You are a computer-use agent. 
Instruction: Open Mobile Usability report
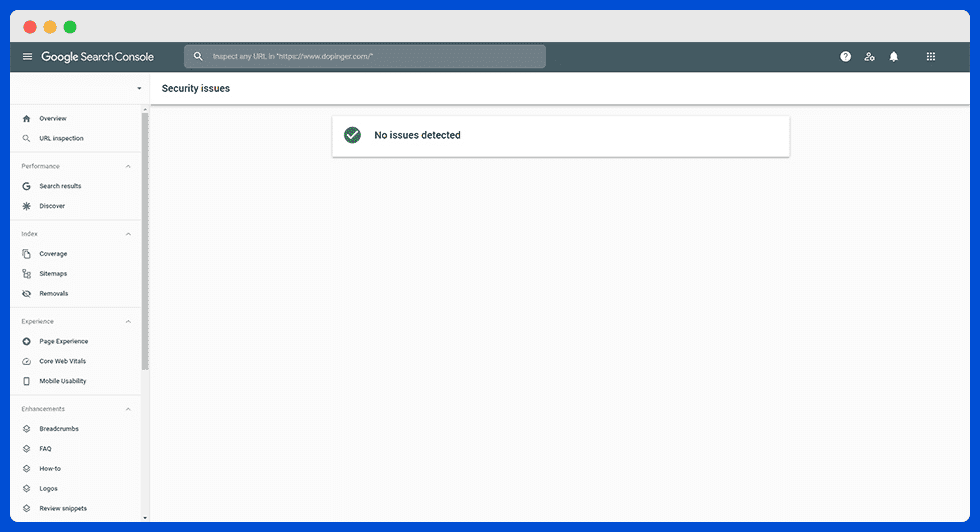[62, 381]
